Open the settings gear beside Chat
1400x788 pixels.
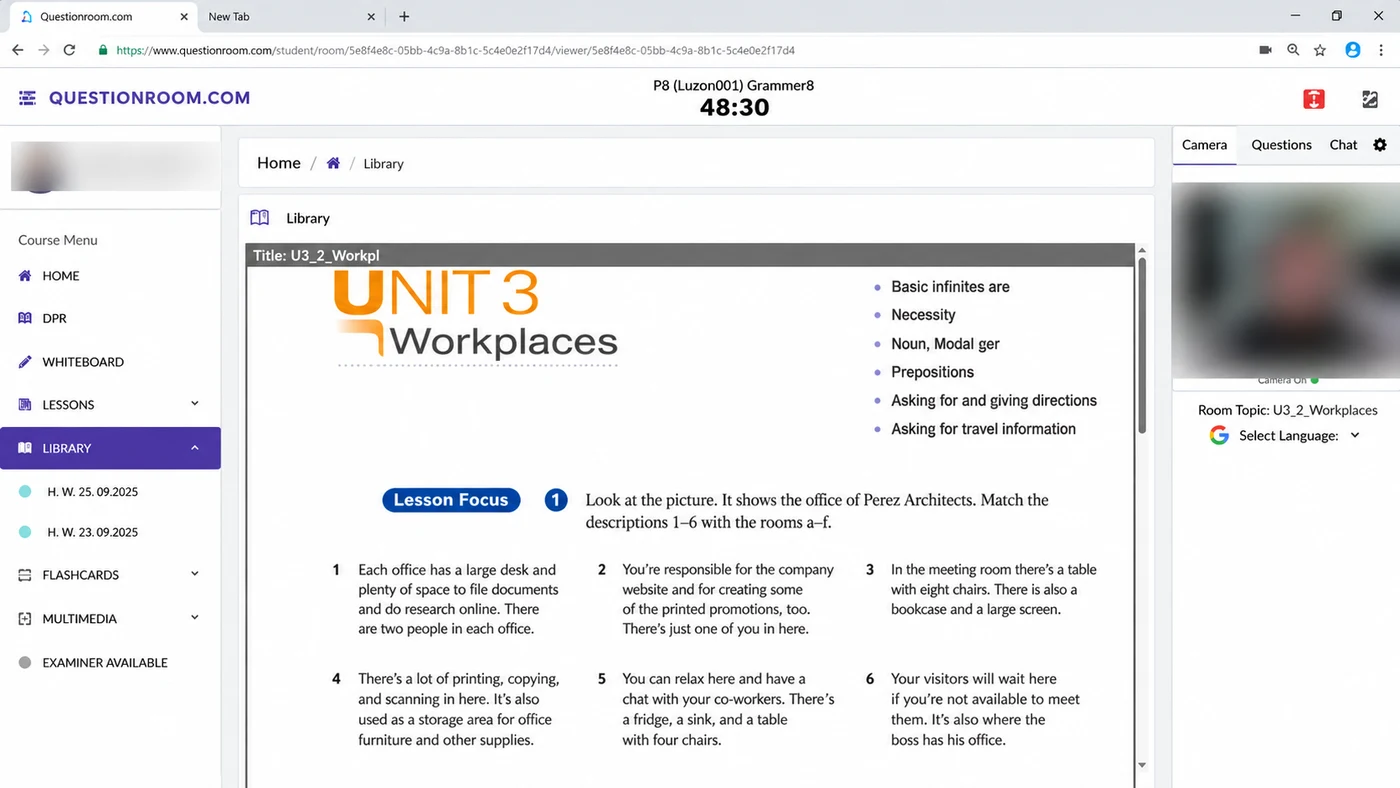tap(1380, 145)
